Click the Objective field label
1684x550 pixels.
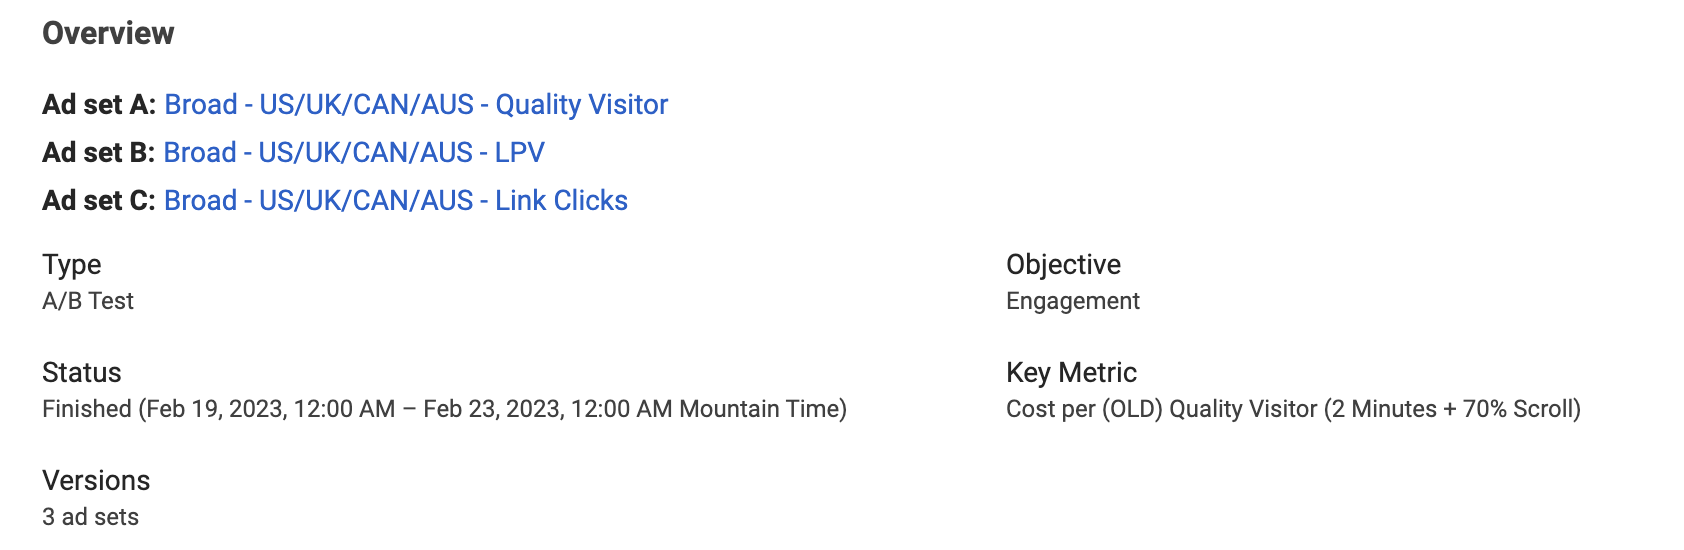point(1063,265)
